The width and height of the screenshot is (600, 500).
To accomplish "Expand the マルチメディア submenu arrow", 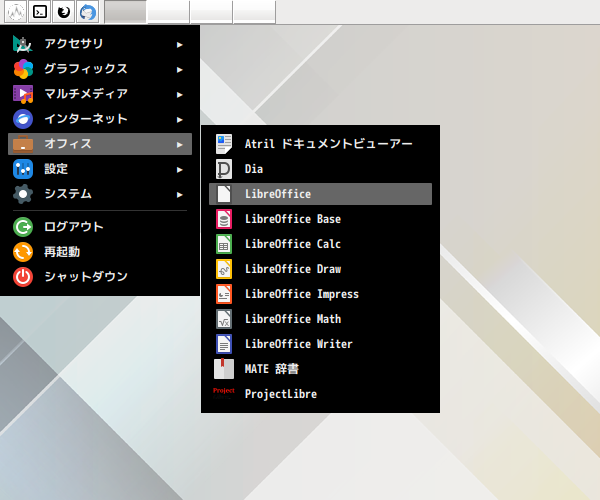I will 179,95.
